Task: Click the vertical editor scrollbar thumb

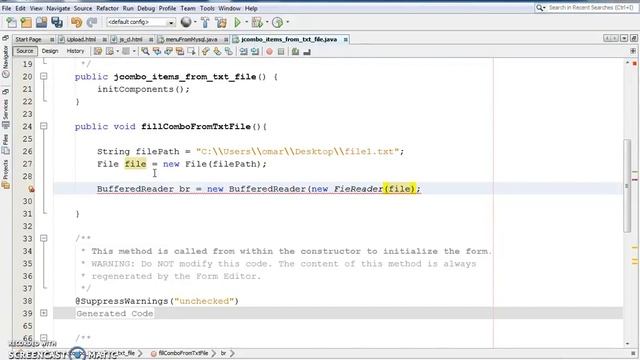Action: pos(627,186)
